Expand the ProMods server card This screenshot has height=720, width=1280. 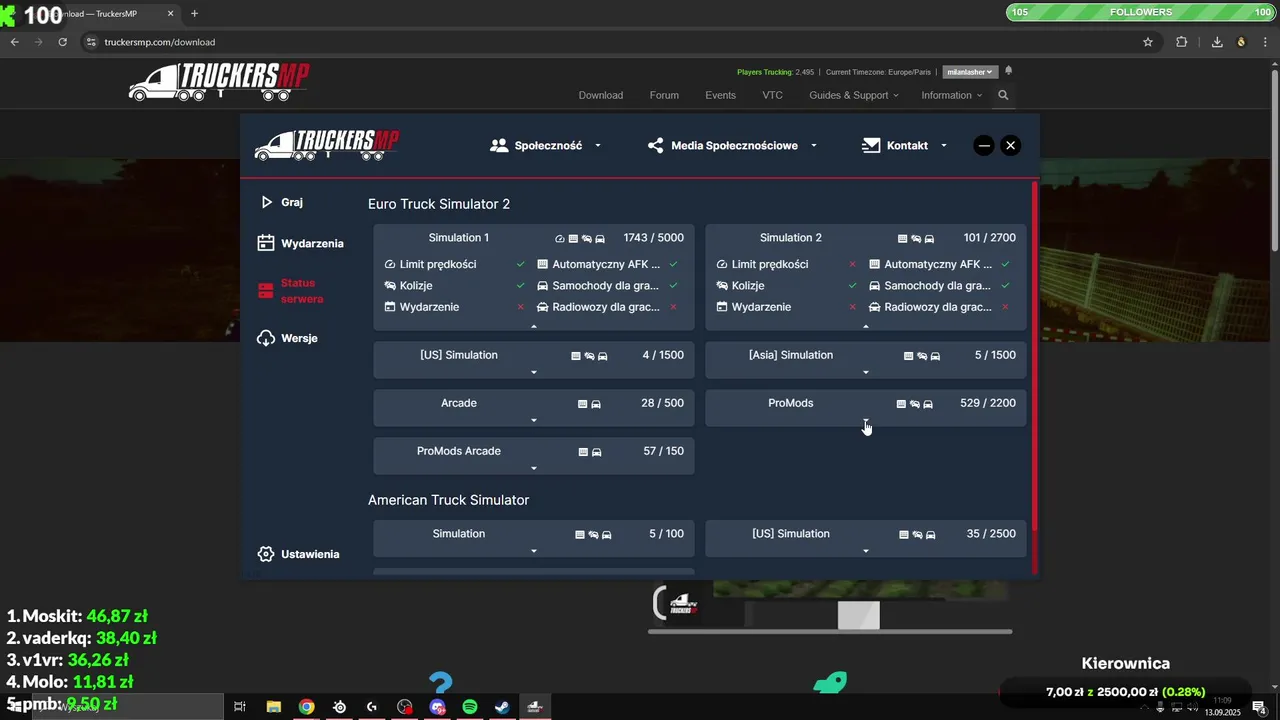866,421
